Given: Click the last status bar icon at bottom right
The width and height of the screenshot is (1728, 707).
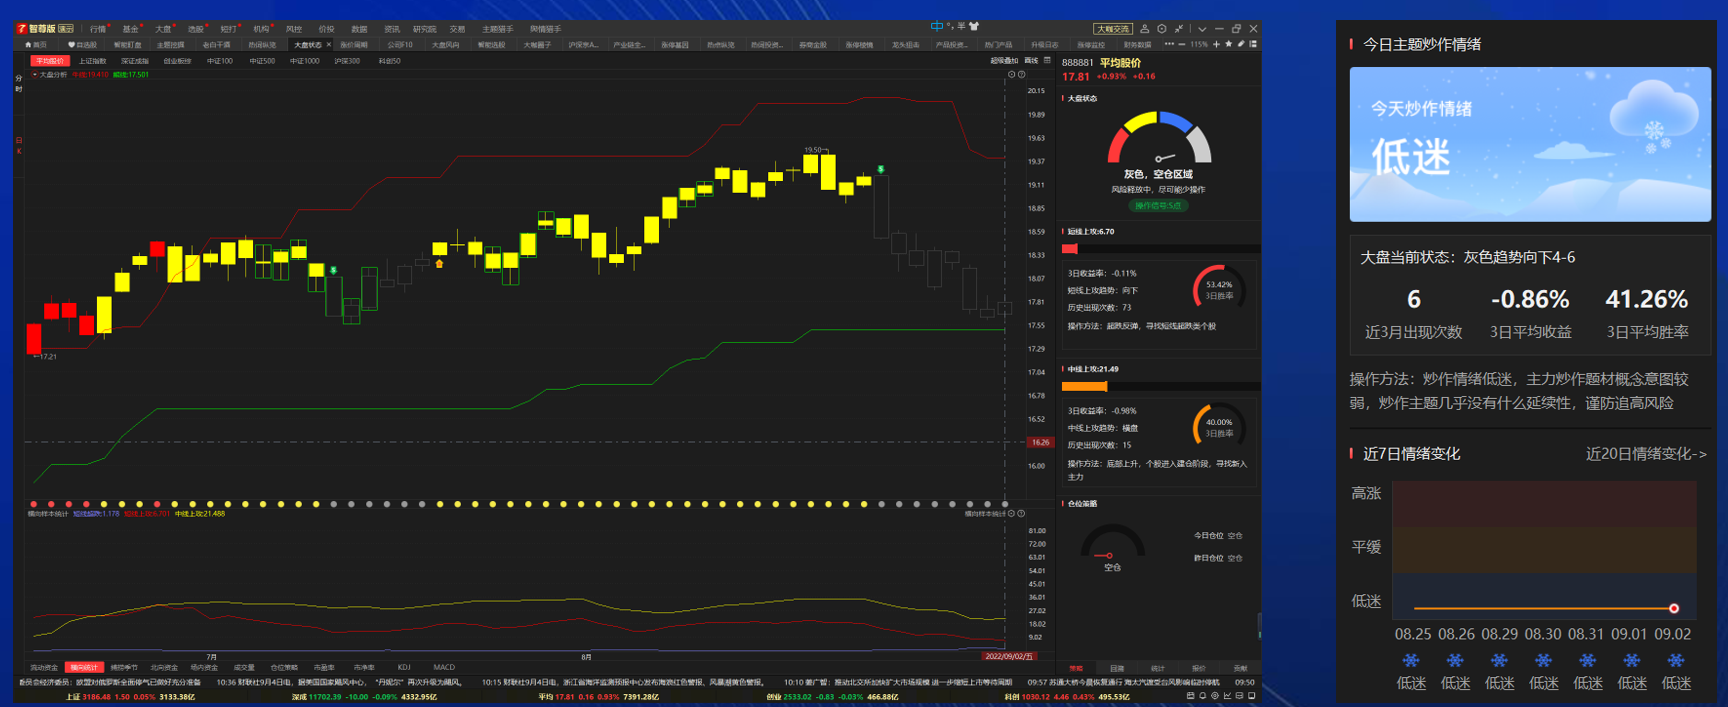Looking at the screenshot, I should tap(1251, 696).
